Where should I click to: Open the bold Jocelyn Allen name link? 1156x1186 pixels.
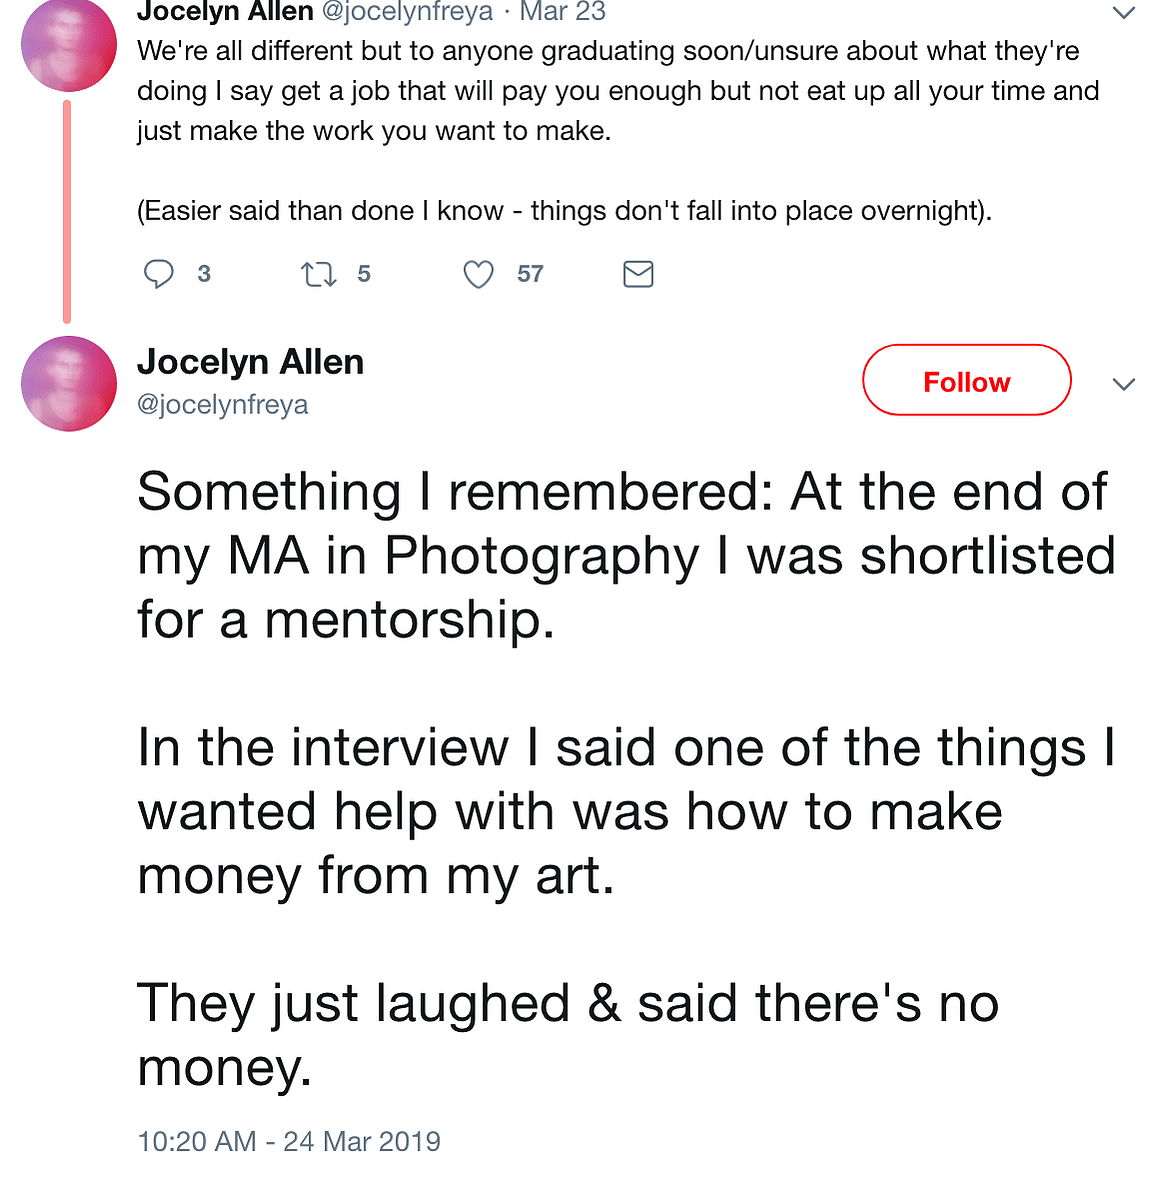[250, 362]
